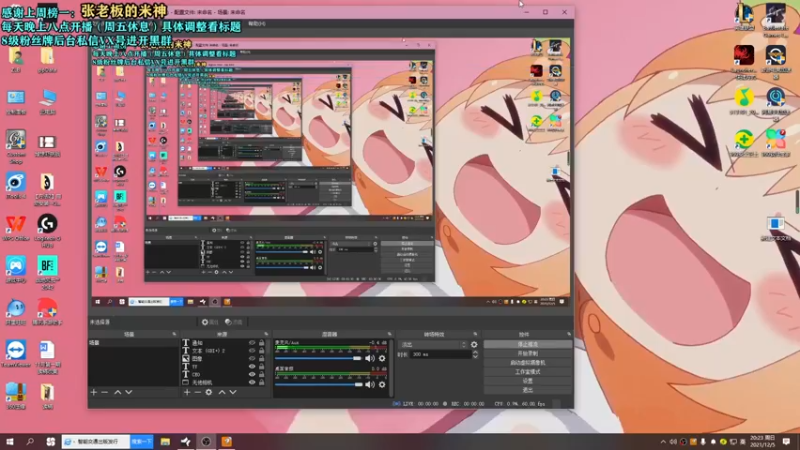The height and width of the screenshot is (450, 800).
Task: Toggle the lock on the 图像 source
Action: pos(261,358)
